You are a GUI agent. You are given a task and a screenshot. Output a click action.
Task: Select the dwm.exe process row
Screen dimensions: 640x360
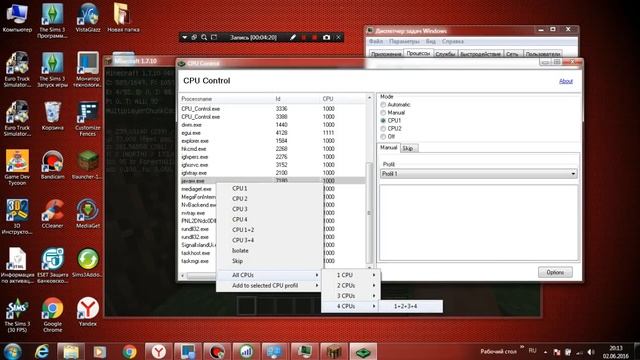(273, 125)
